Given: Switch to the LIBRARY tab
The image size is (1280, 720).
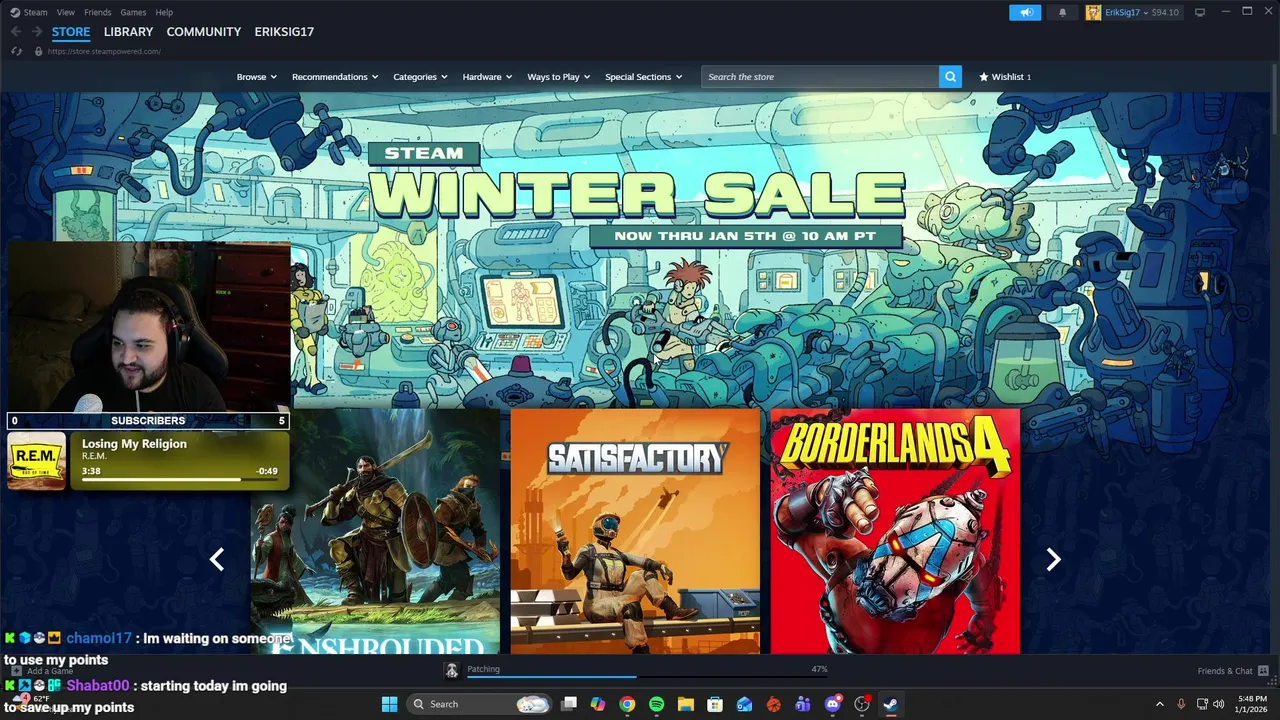Looking at the screenshot, I should 128,32.
